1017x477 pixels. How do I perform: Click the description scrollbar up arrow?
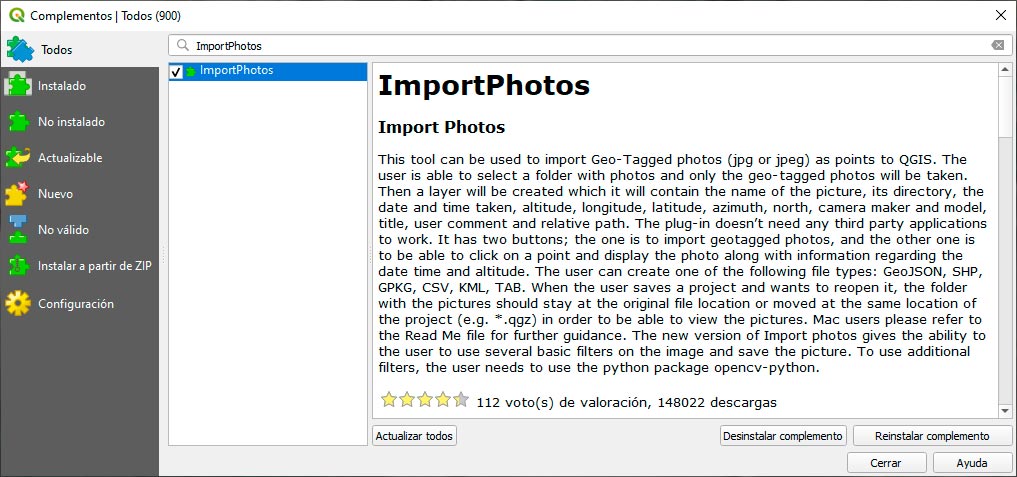(1005, 69)
